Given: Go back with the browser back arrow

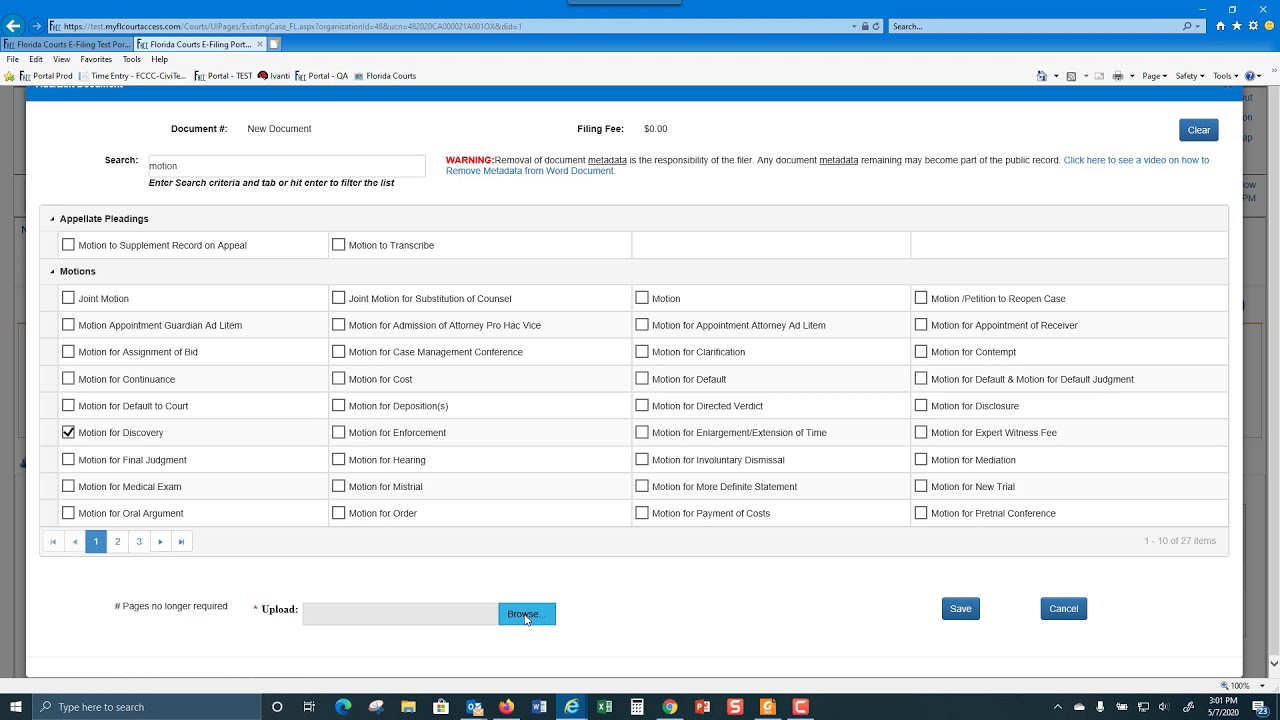Looking at the screenshot, I should [x=13, y=26].
